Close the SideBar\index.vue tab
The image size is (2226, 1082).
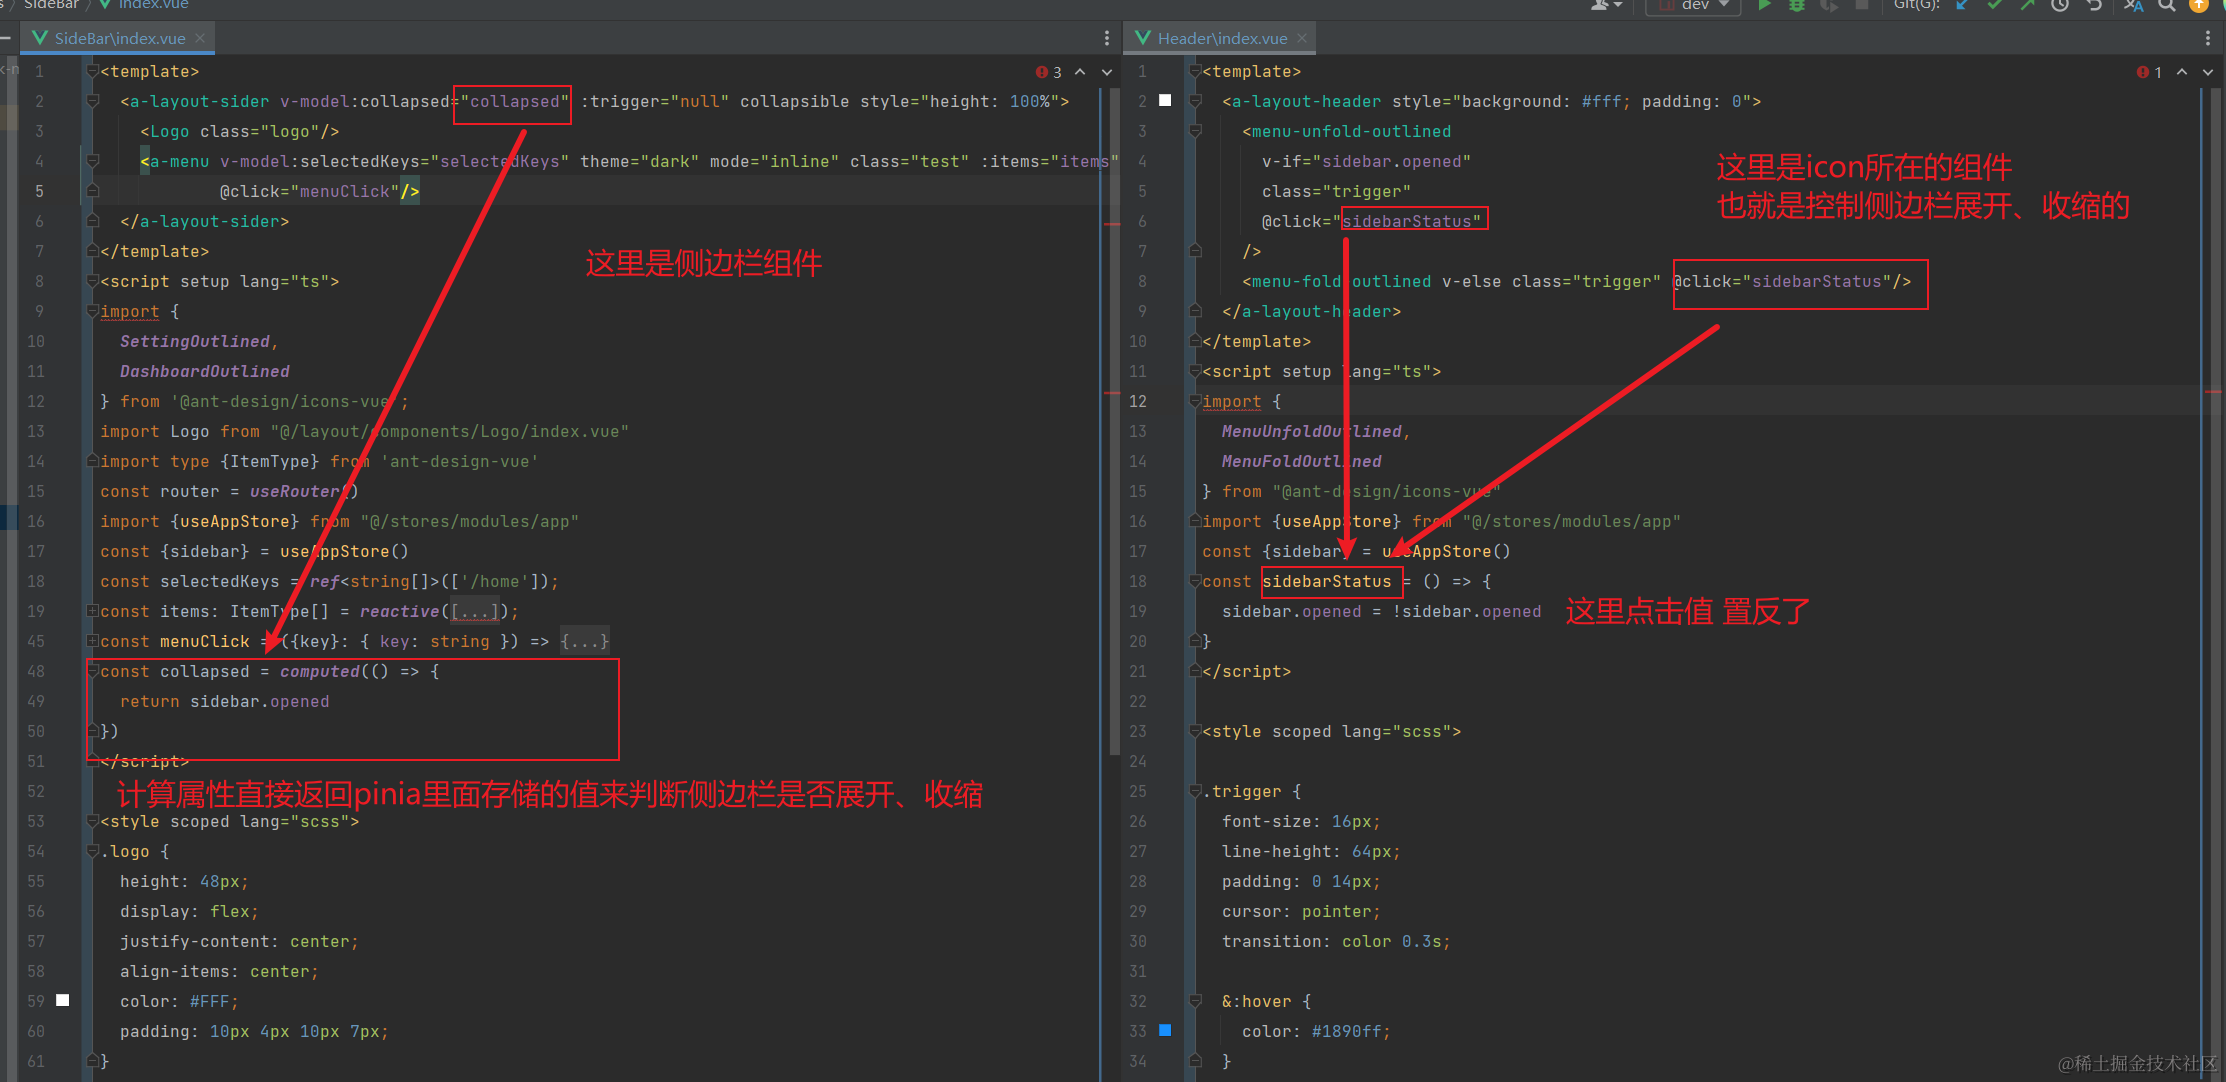(200, 38)
